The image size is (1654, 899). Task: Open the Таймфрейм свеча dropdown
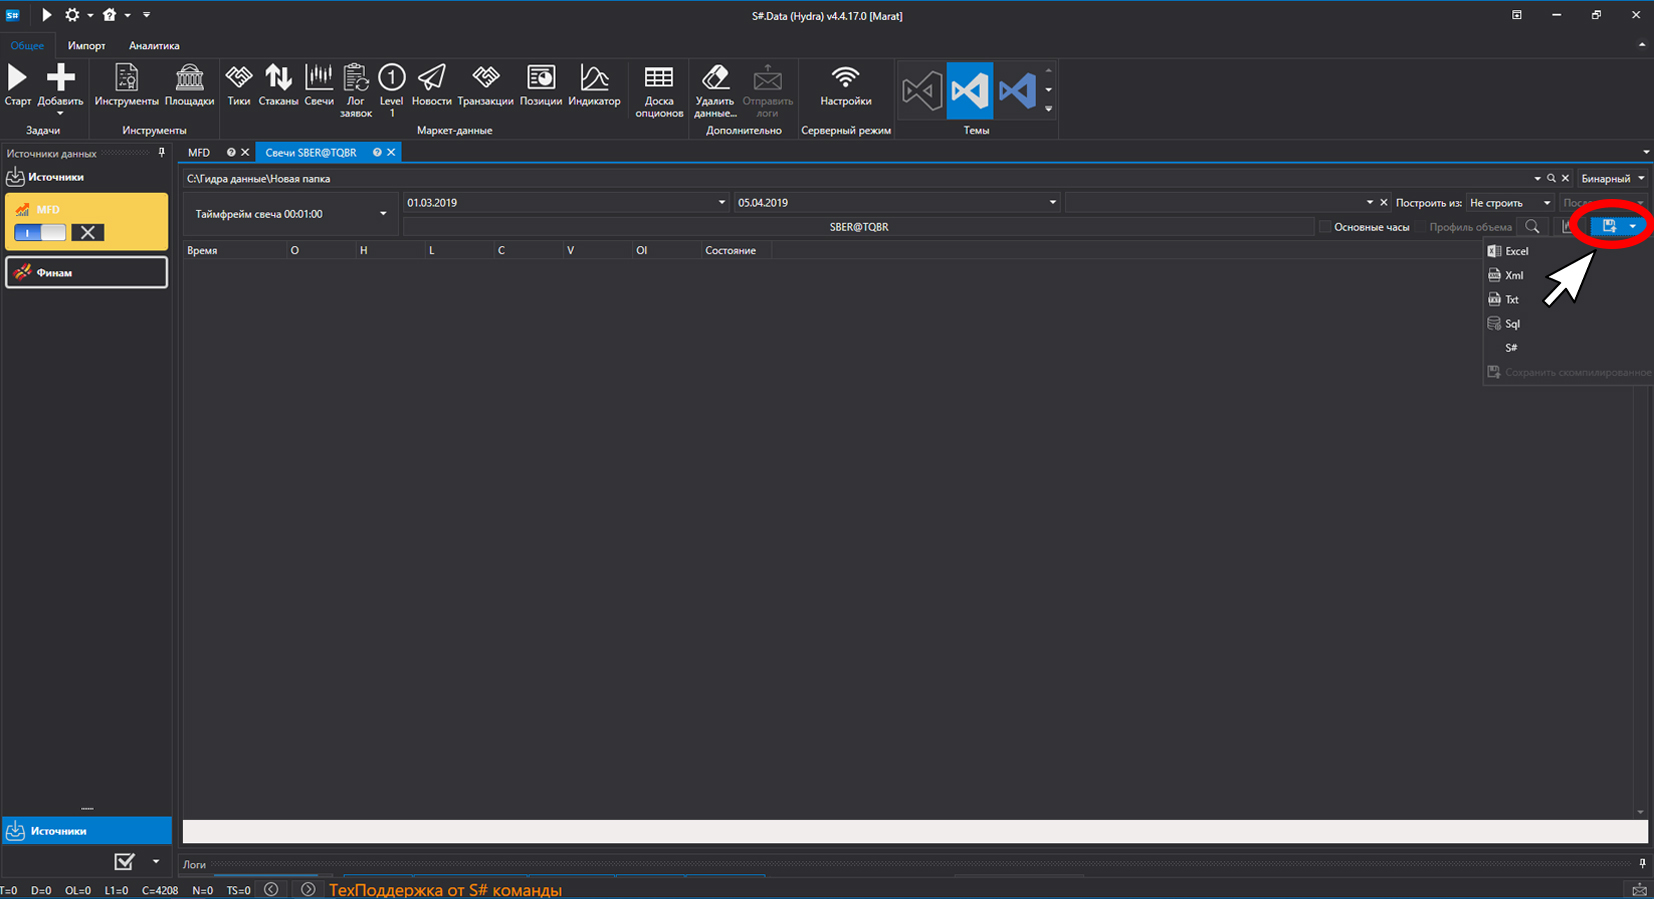pos(383,214)
